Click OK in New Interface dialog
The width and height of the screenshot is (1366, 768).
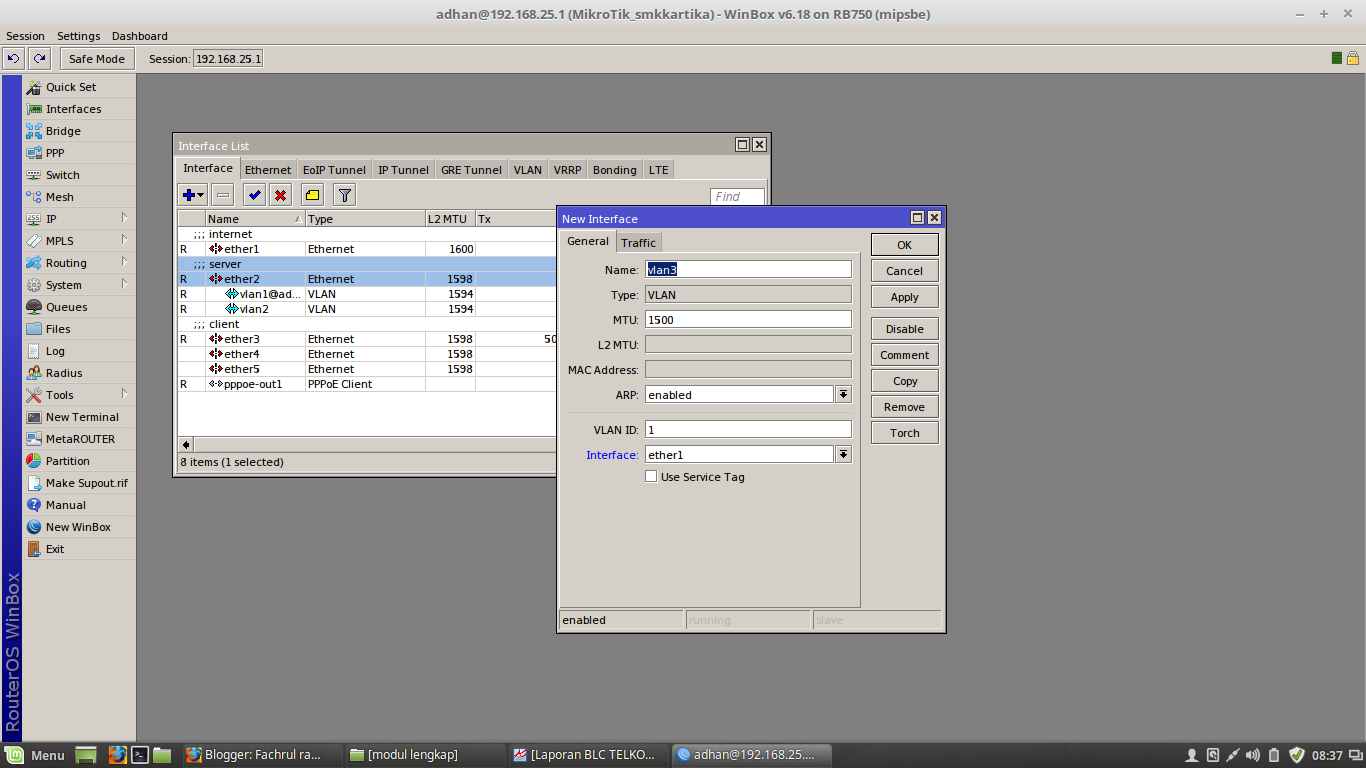pyautogui.click(x=904, y=245)
